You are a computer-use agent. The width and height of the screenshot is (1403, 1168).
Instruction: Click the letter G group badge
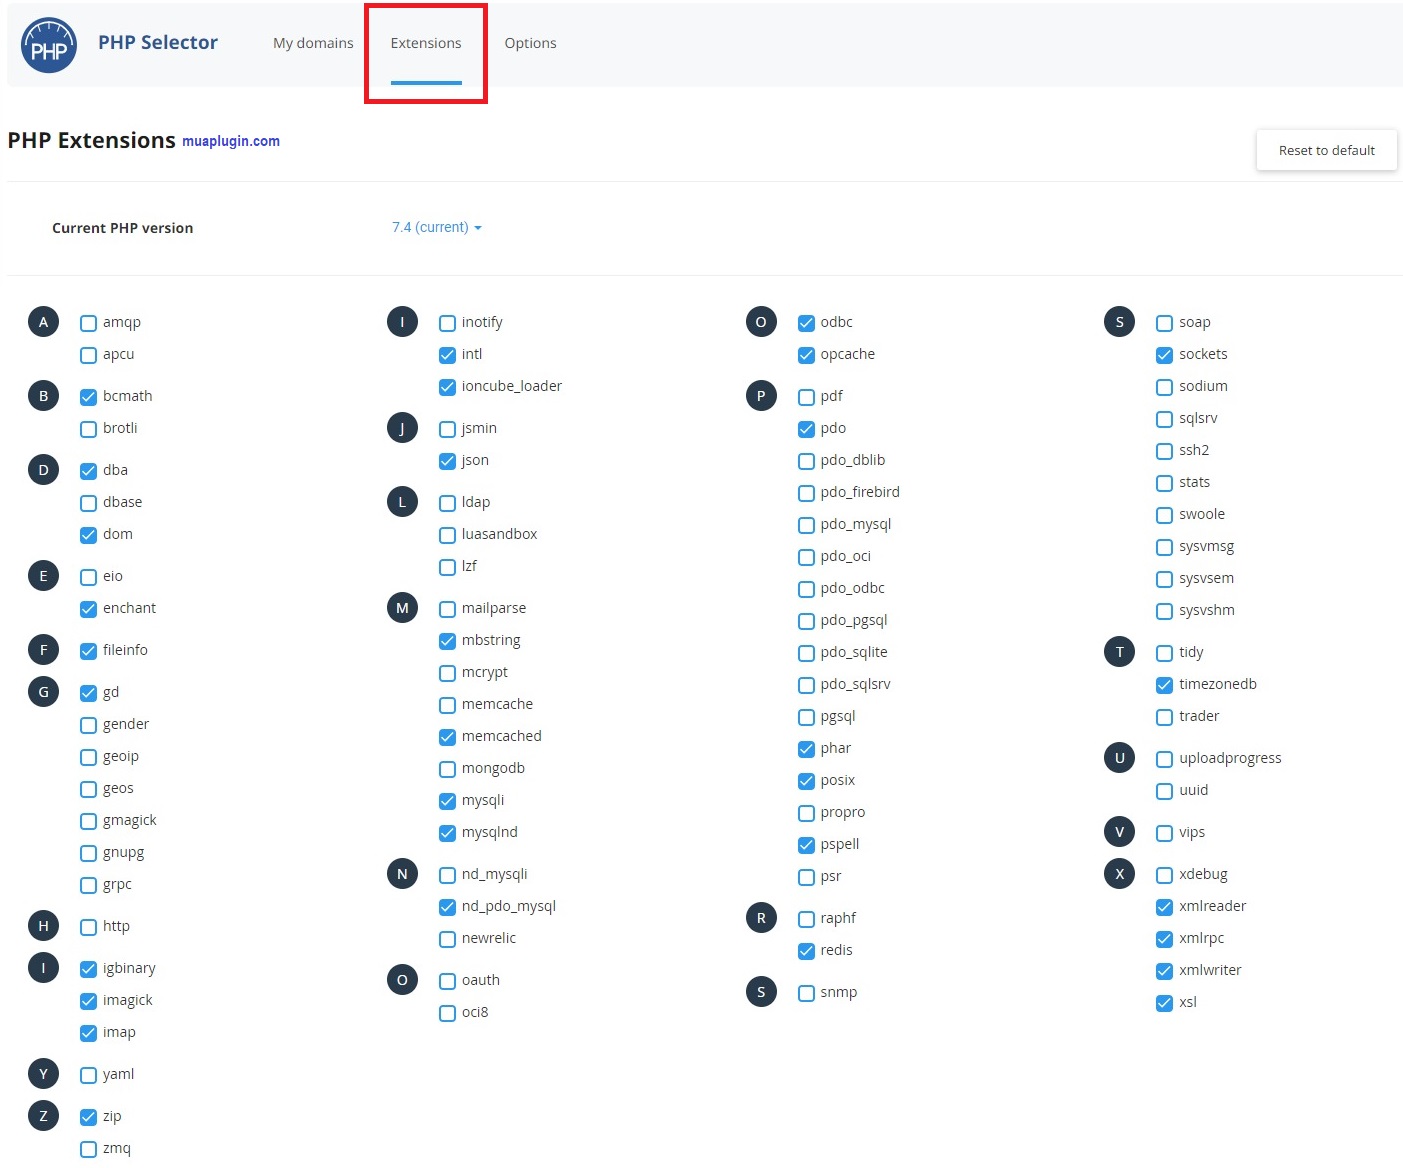(x=43, y=692)
